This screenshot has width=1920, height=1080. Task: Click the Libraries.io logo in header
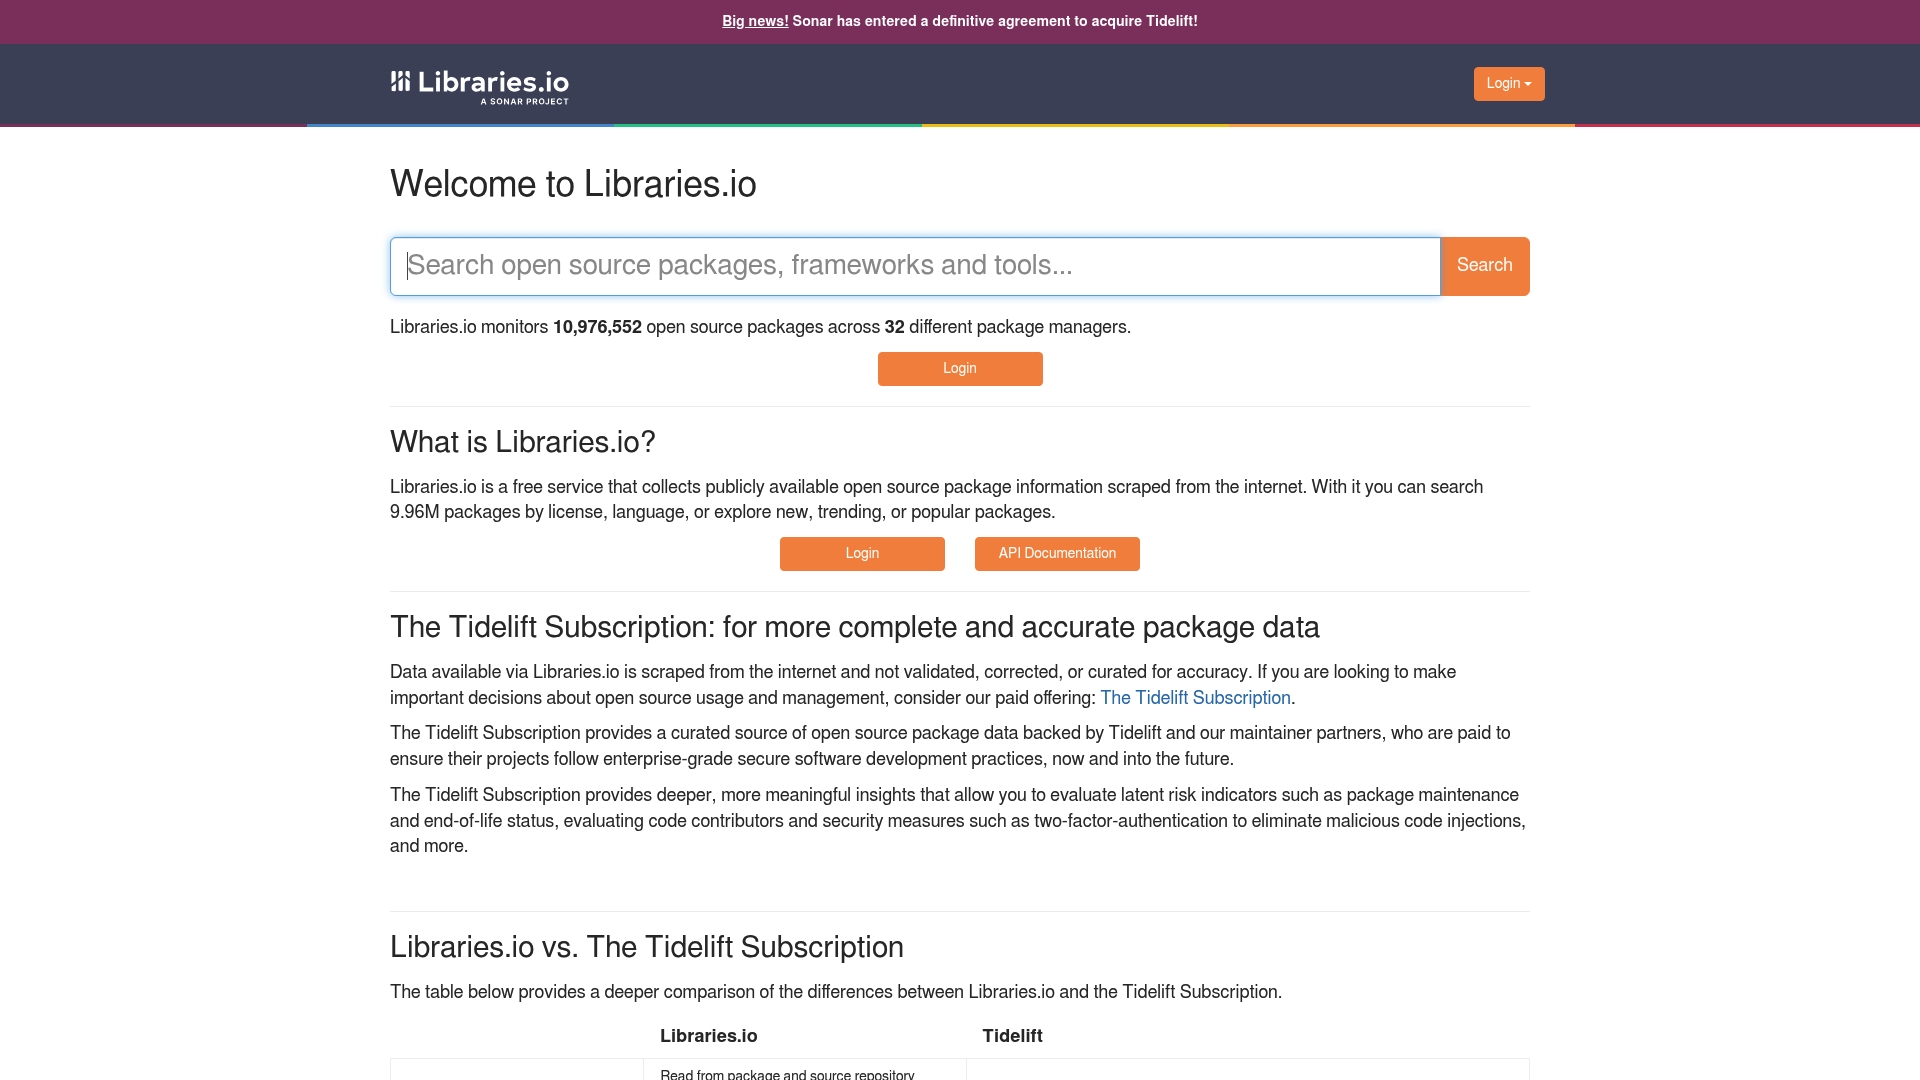[479, 82]
